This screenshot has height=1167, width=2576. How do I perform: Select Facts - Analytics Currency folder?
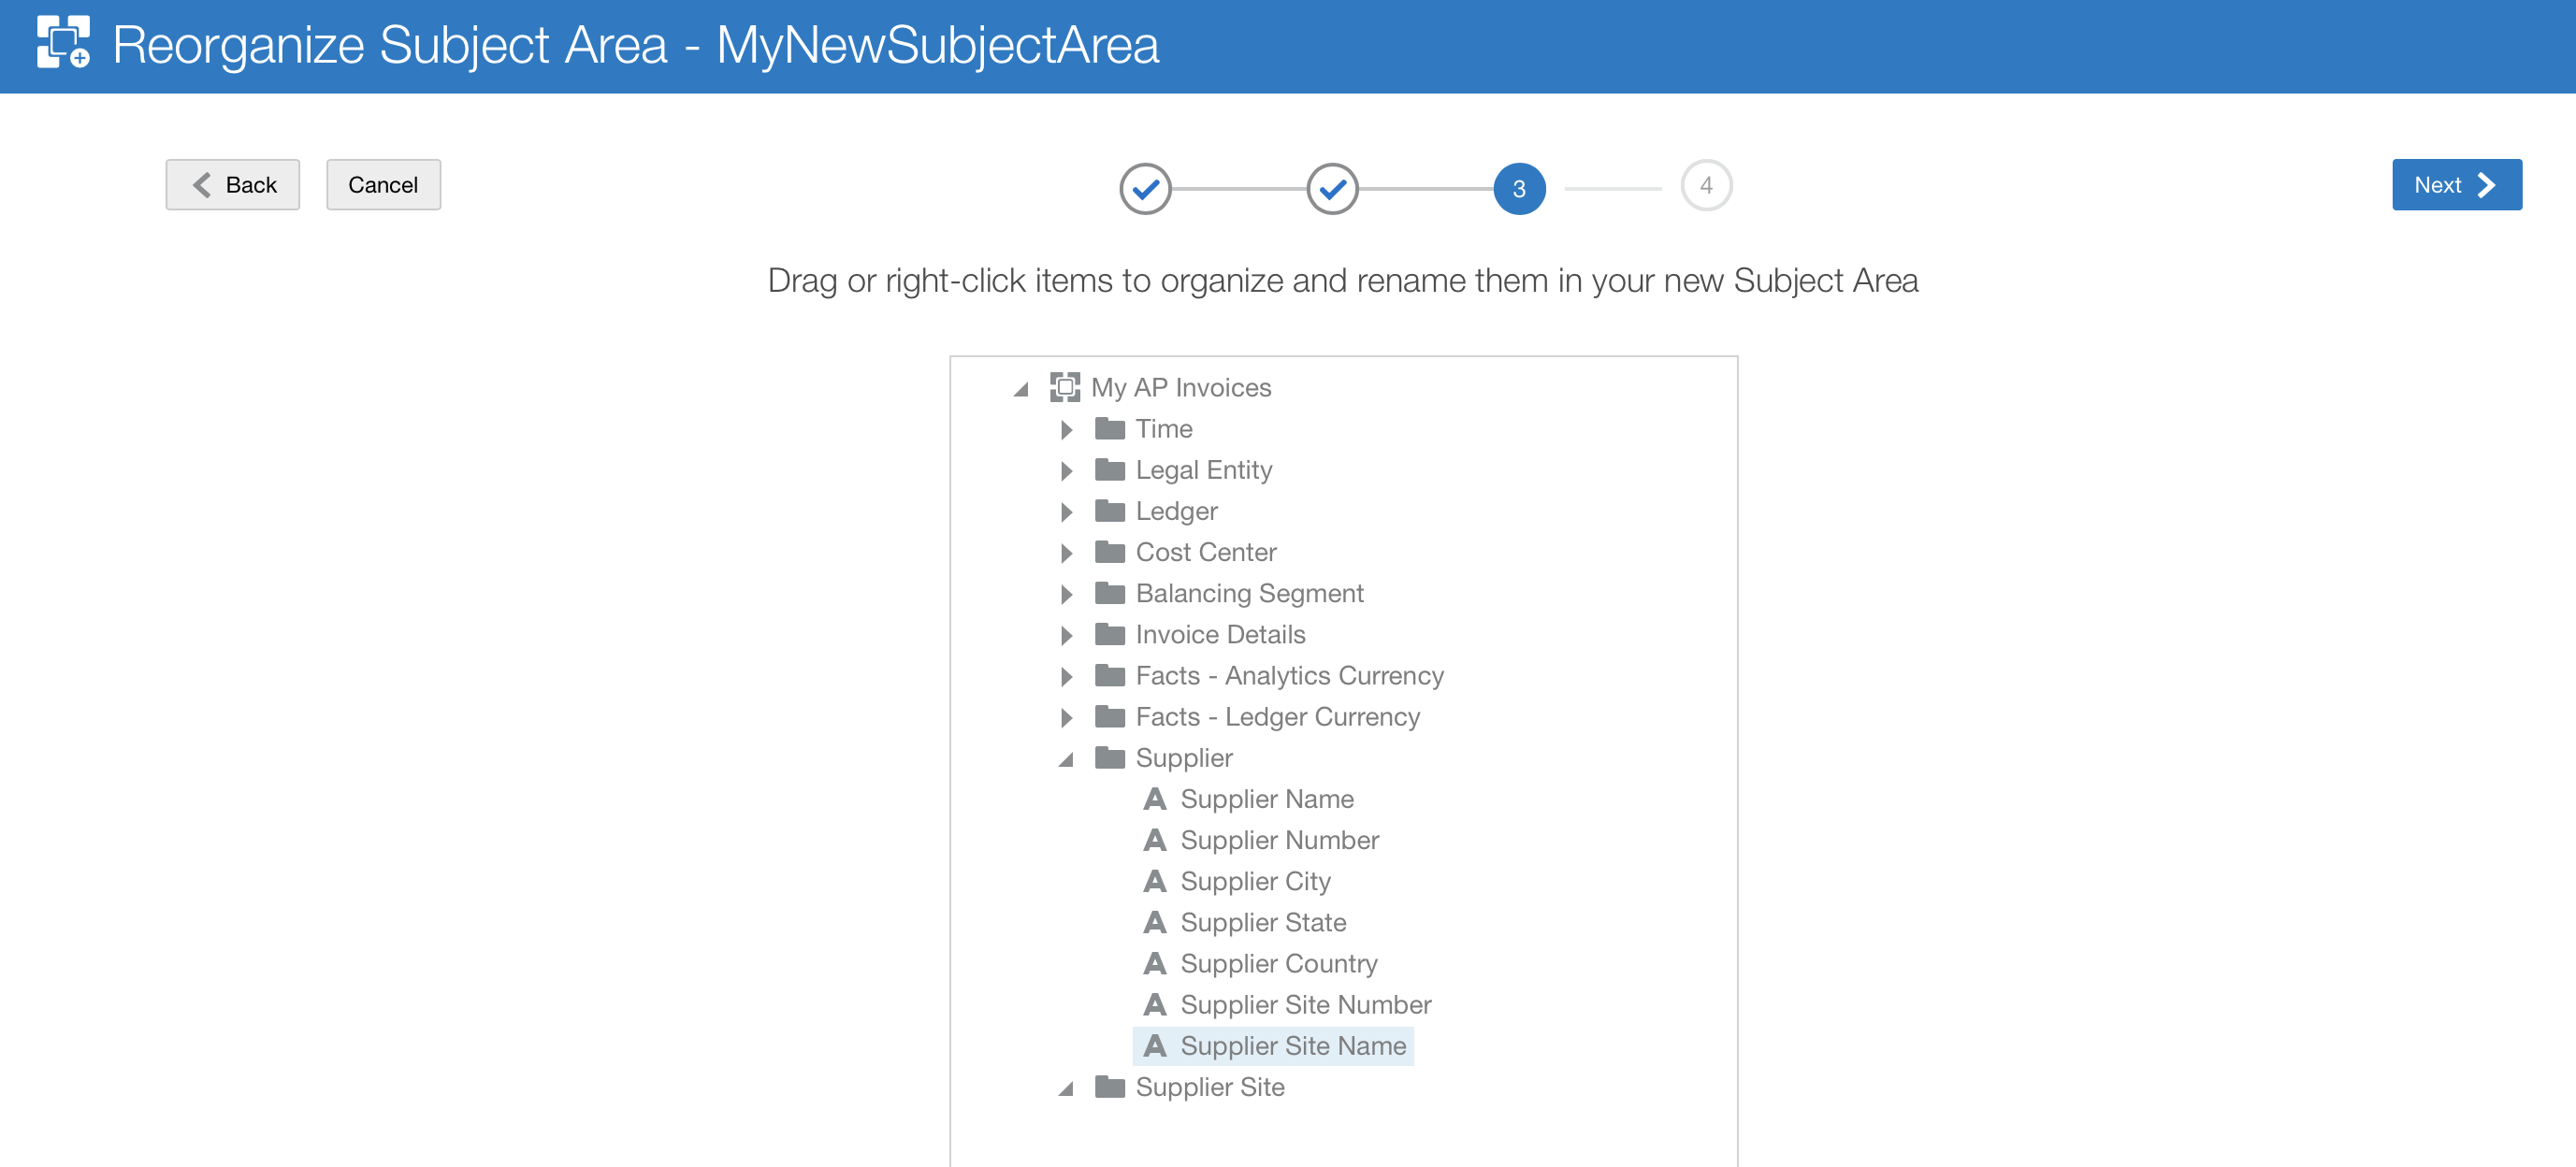[1288, 676]
